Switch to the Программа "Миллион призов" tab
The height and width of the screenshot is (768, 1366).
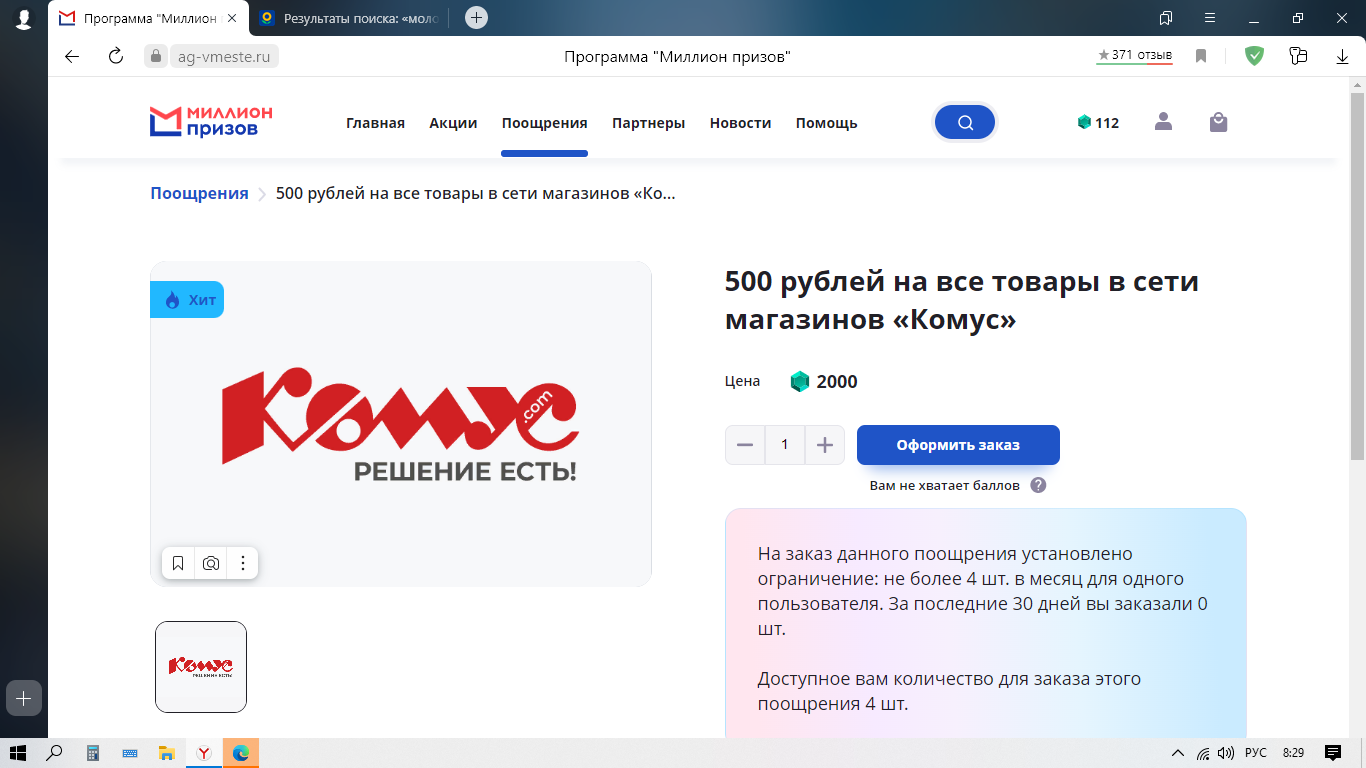point(148,18)
